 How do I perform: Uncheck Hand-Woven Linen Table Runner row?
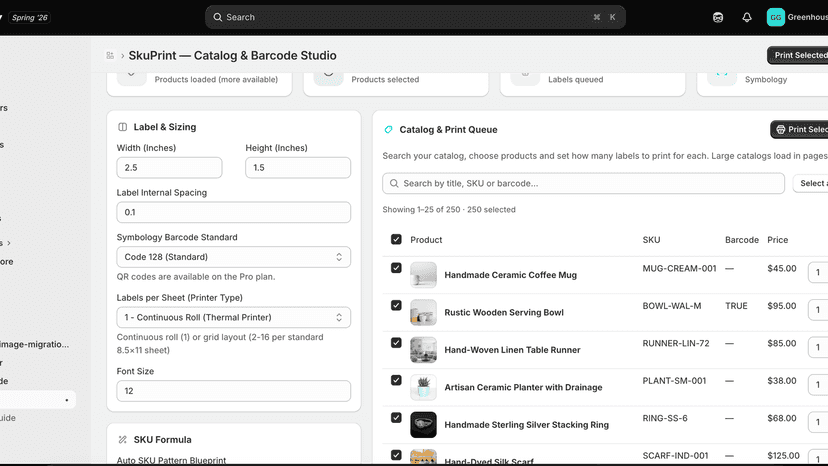click(x=396, y=343)
